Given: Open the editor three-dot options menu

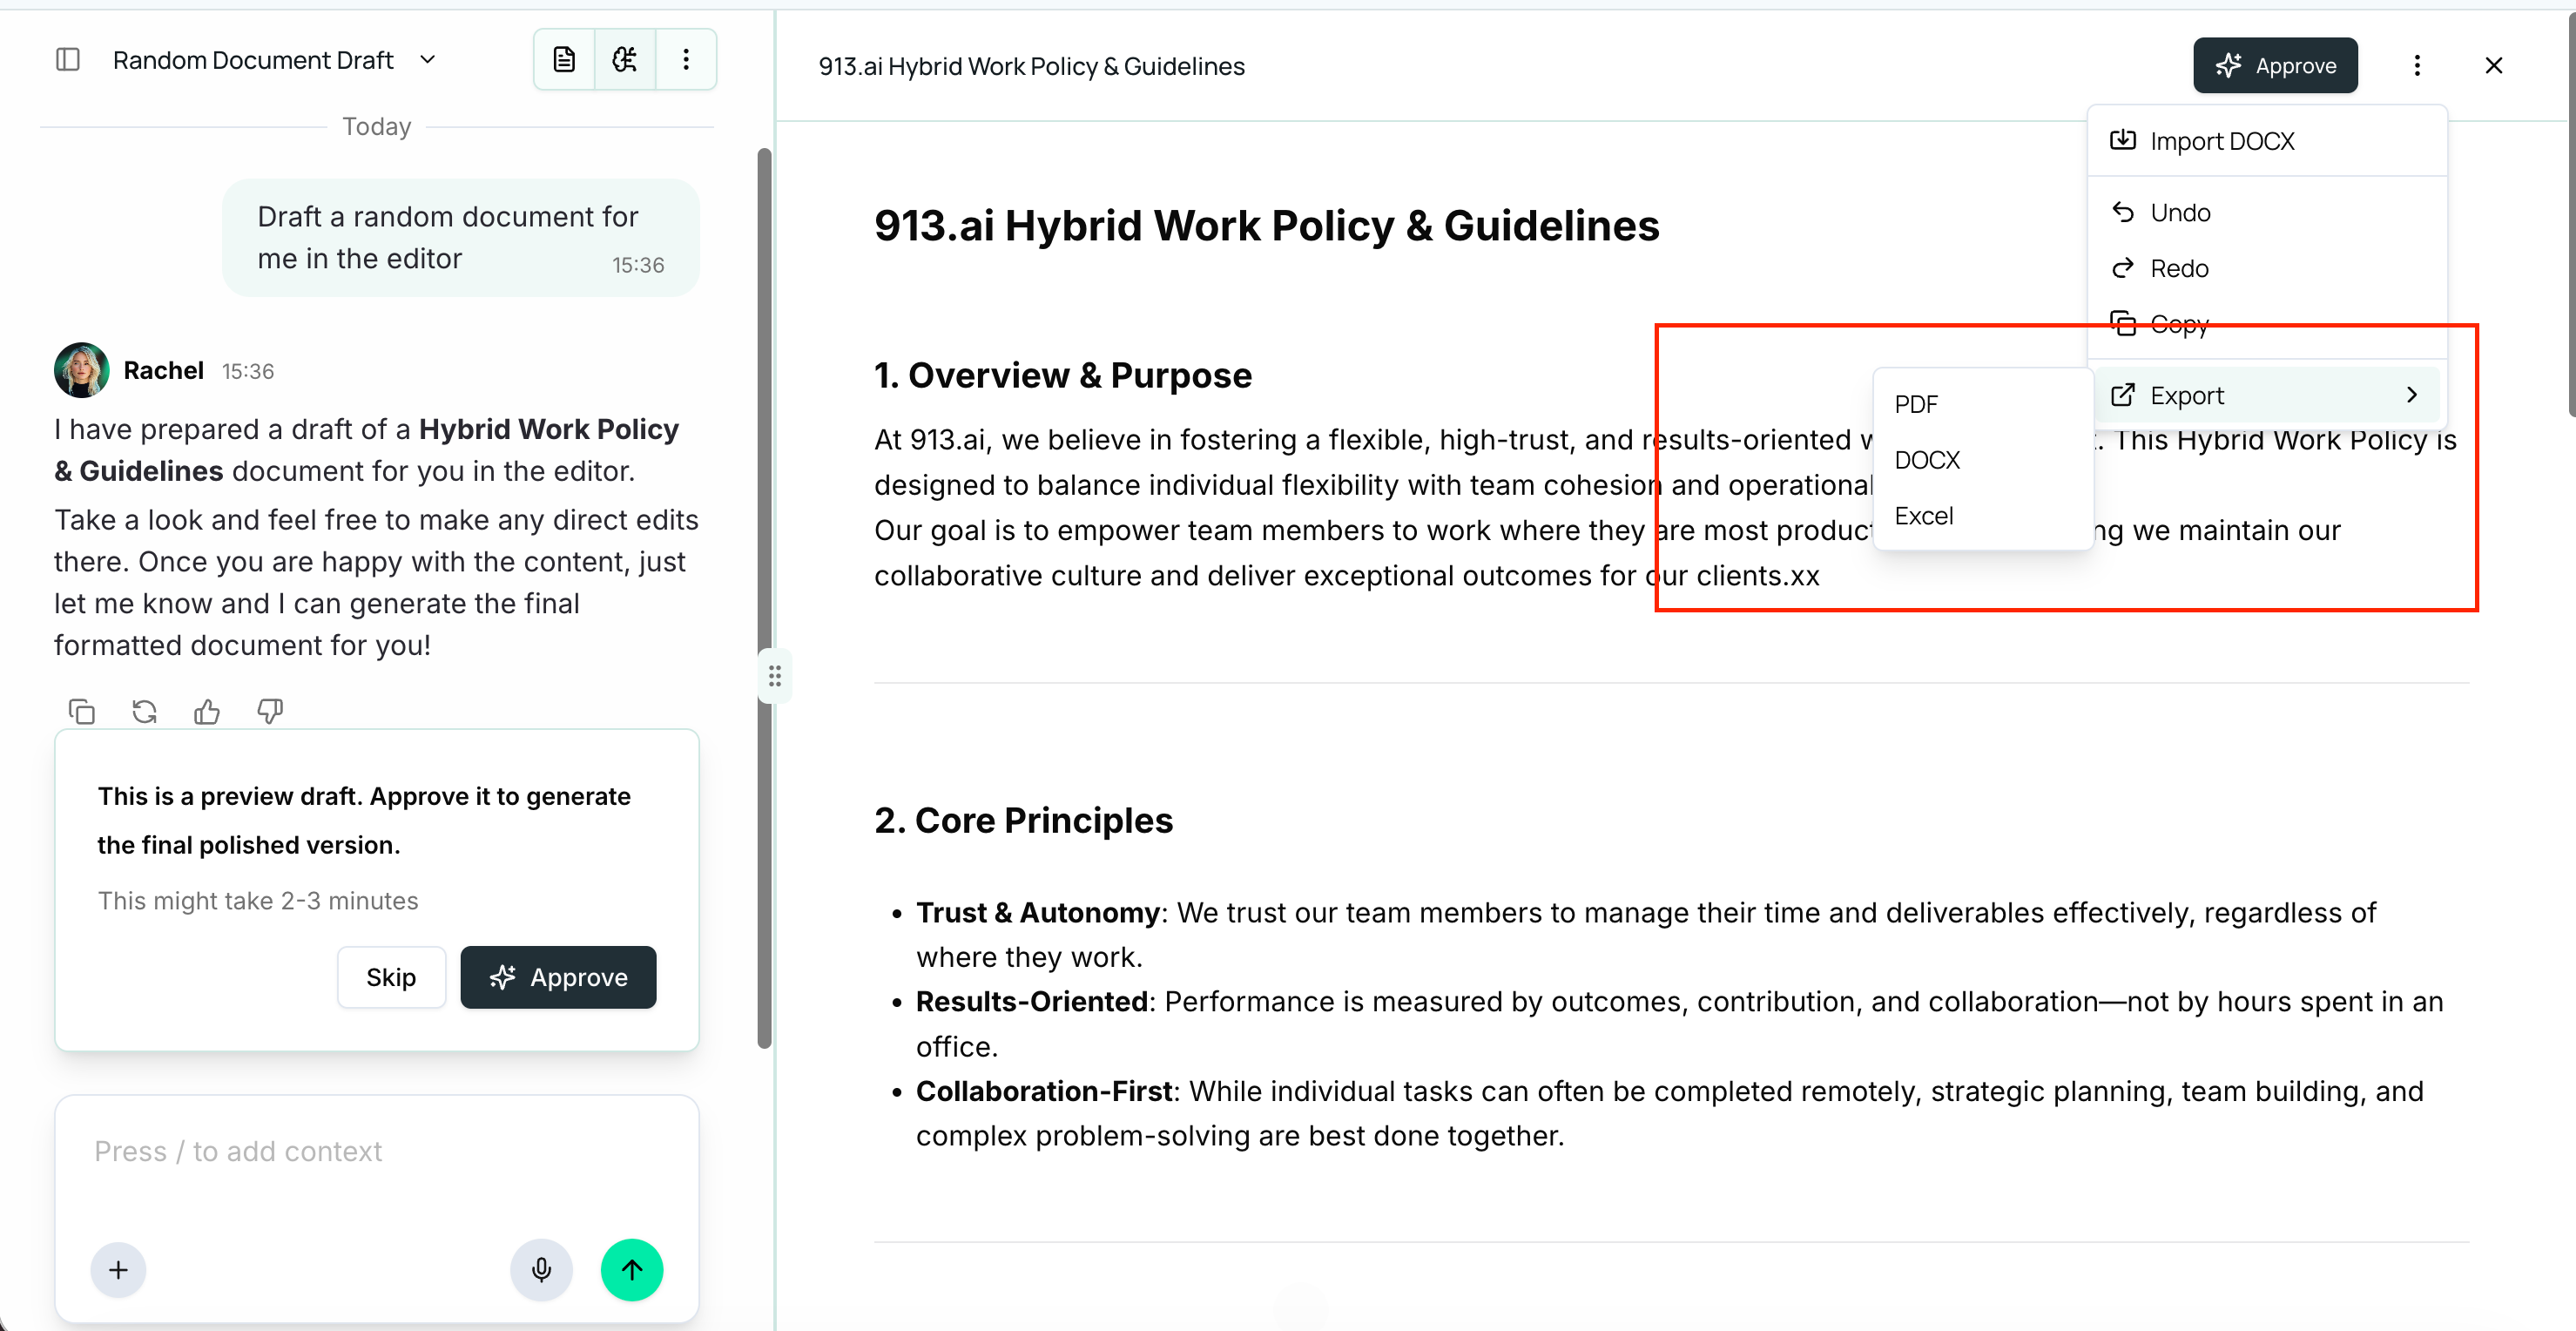Looking at the screenshot, I should tap(2417, 66).
